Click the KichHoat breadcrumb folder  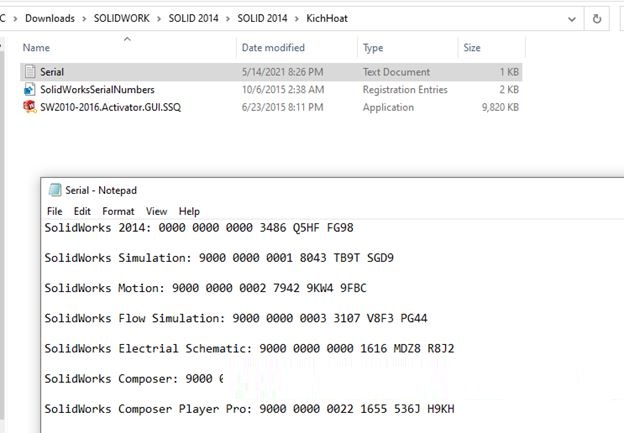[327, 18]
